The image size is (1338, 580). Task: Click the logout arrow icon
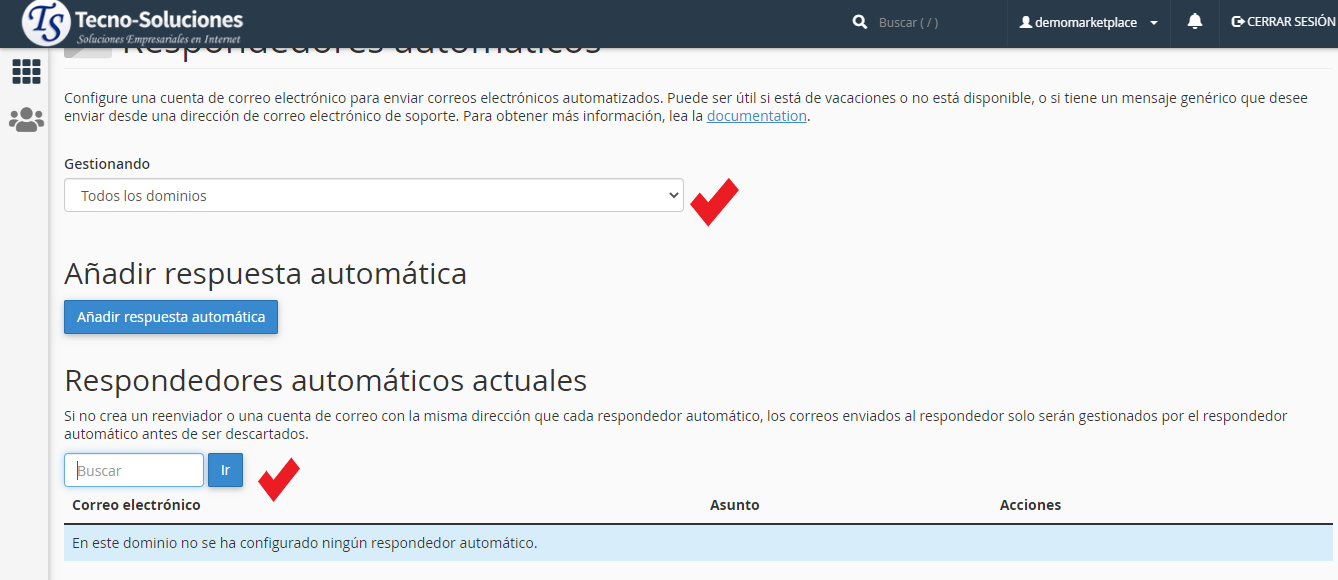click(x=1238, y=22)
